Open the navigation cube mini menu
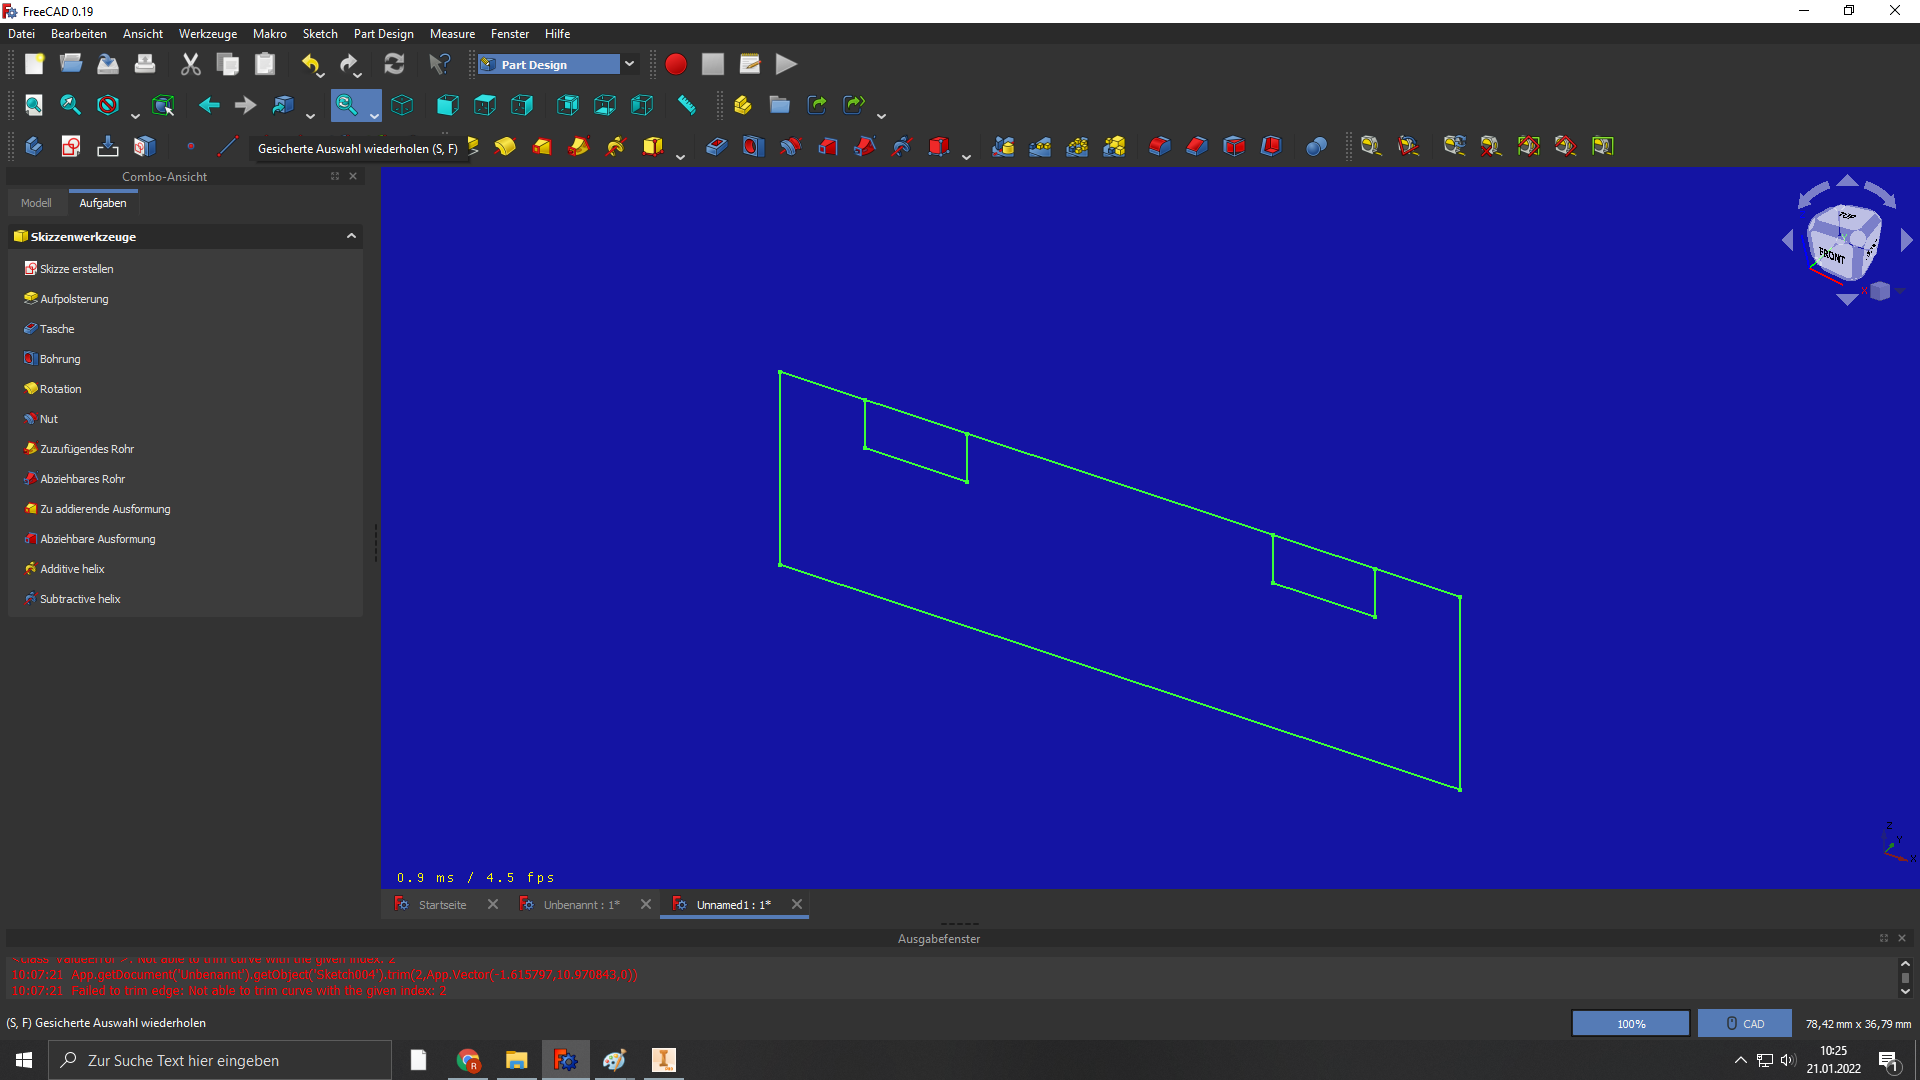Screen dimensions: 1920x1080 [1881, 291]
